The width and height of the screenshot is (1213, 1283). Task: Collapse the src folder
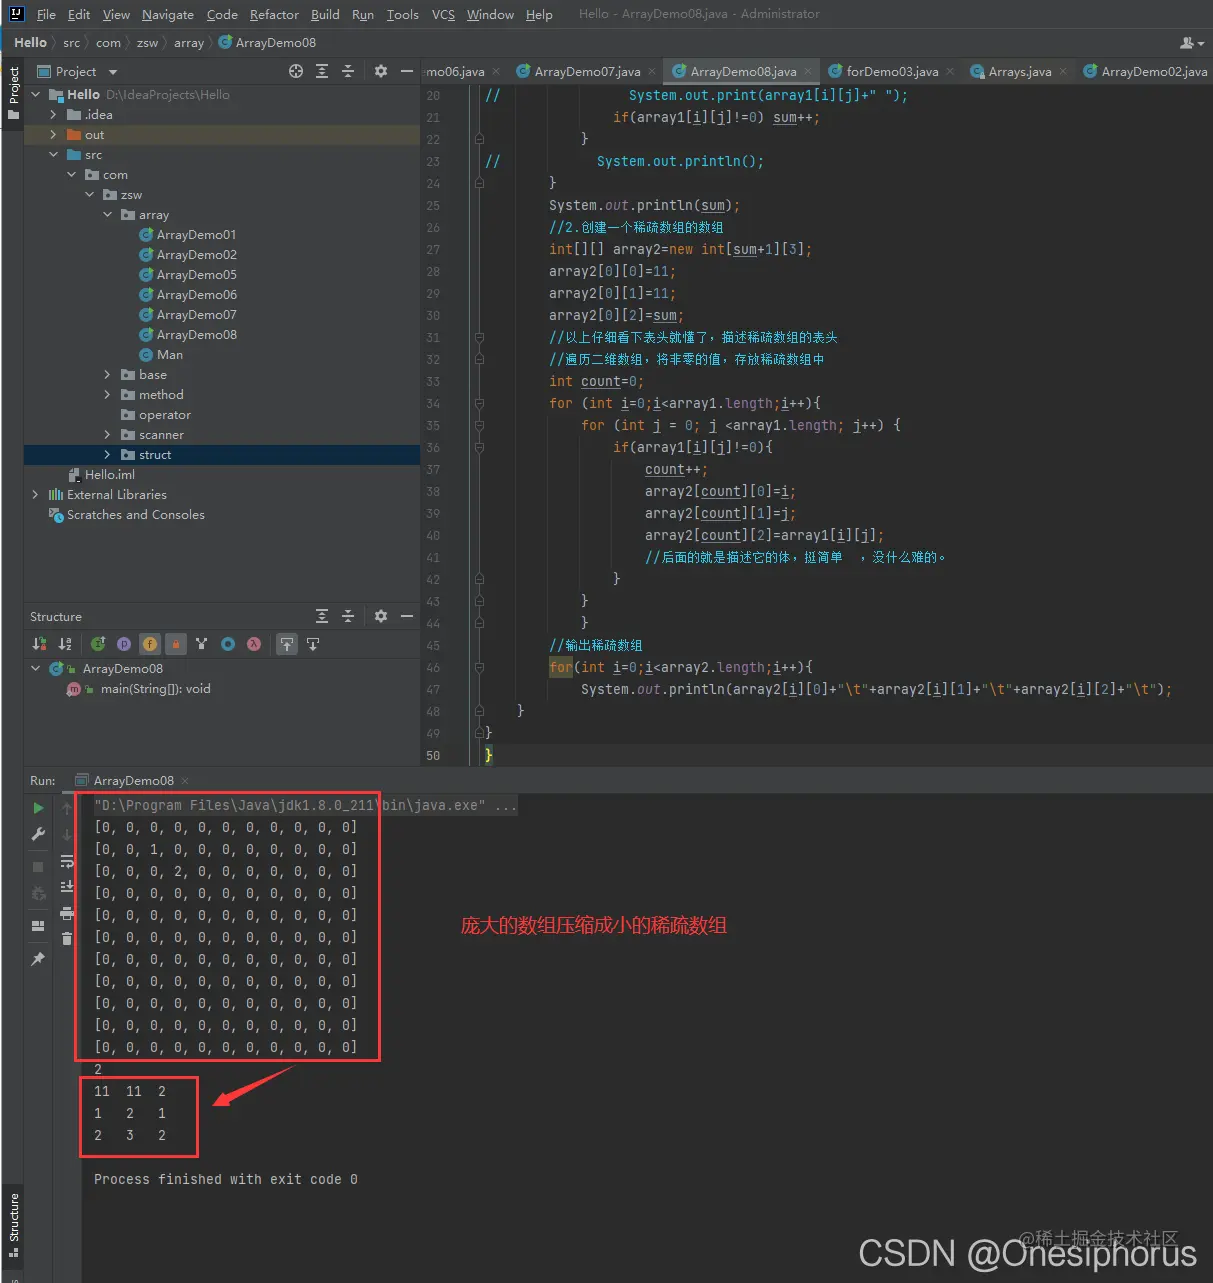(x=54, y=155)
